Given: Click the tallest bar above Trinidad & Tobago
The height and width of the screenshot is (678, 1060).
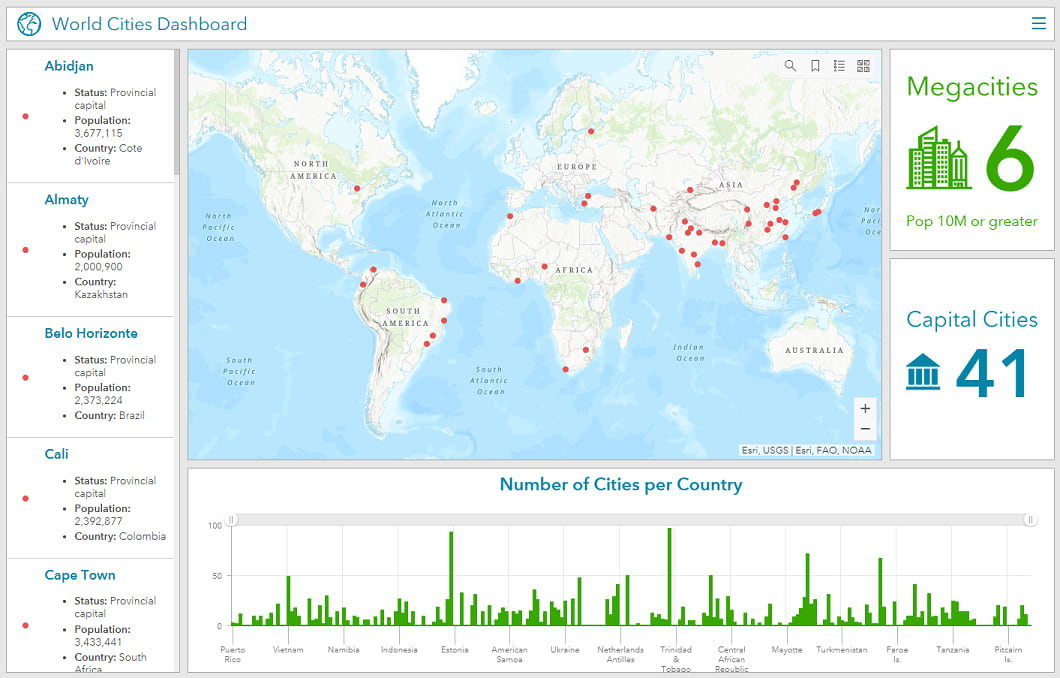Looking at the screenshot, I should pos(669,577).
